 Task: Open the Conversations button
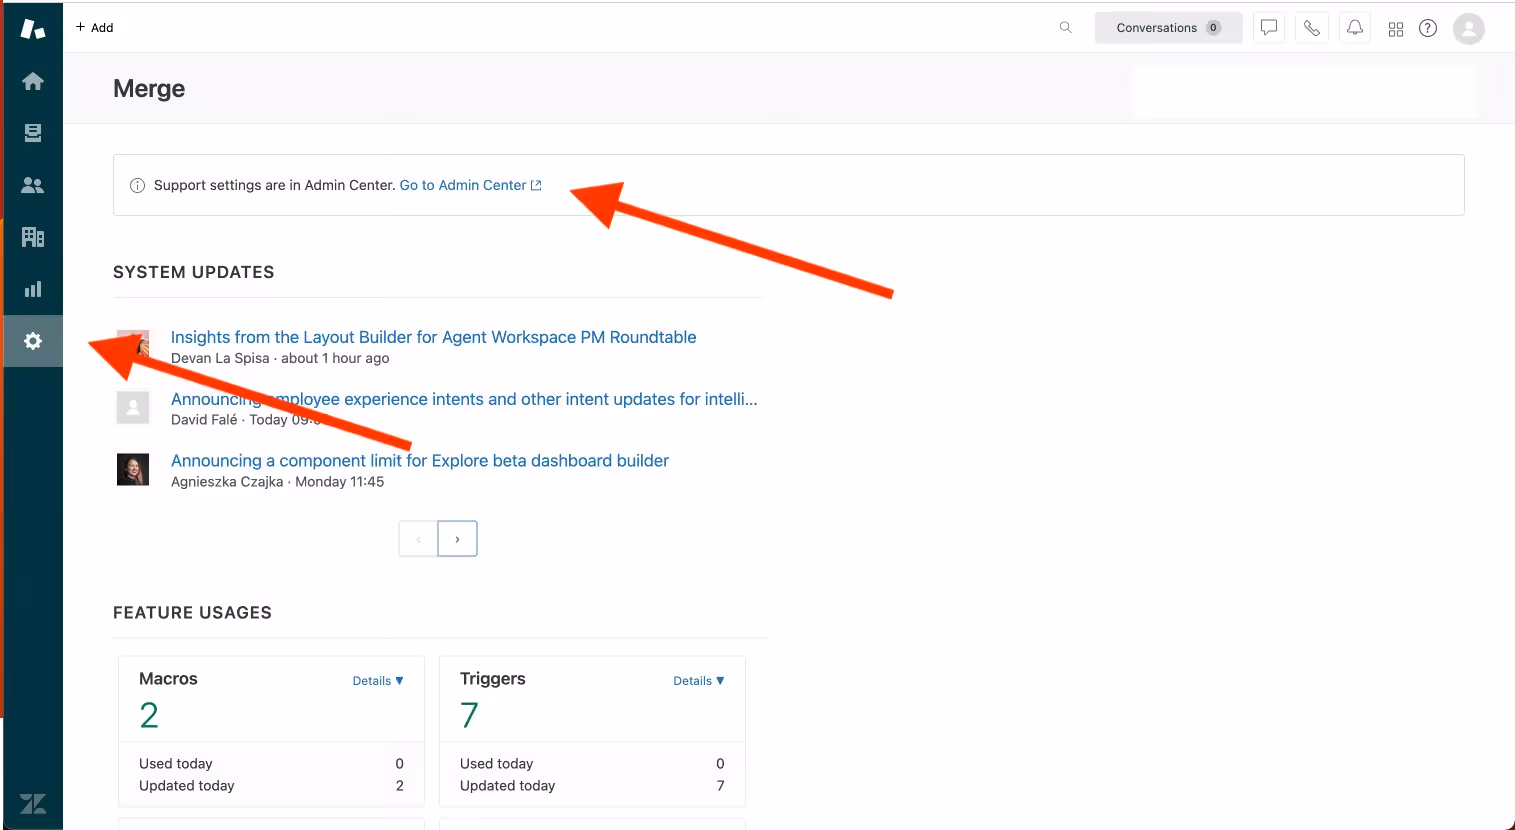1168,28
